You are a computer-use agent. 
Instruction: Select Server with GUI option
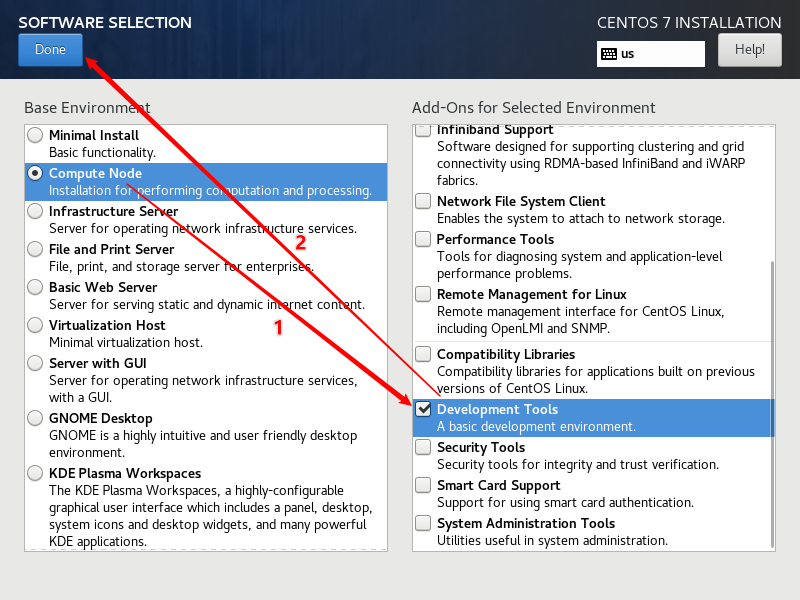[36, 363]
